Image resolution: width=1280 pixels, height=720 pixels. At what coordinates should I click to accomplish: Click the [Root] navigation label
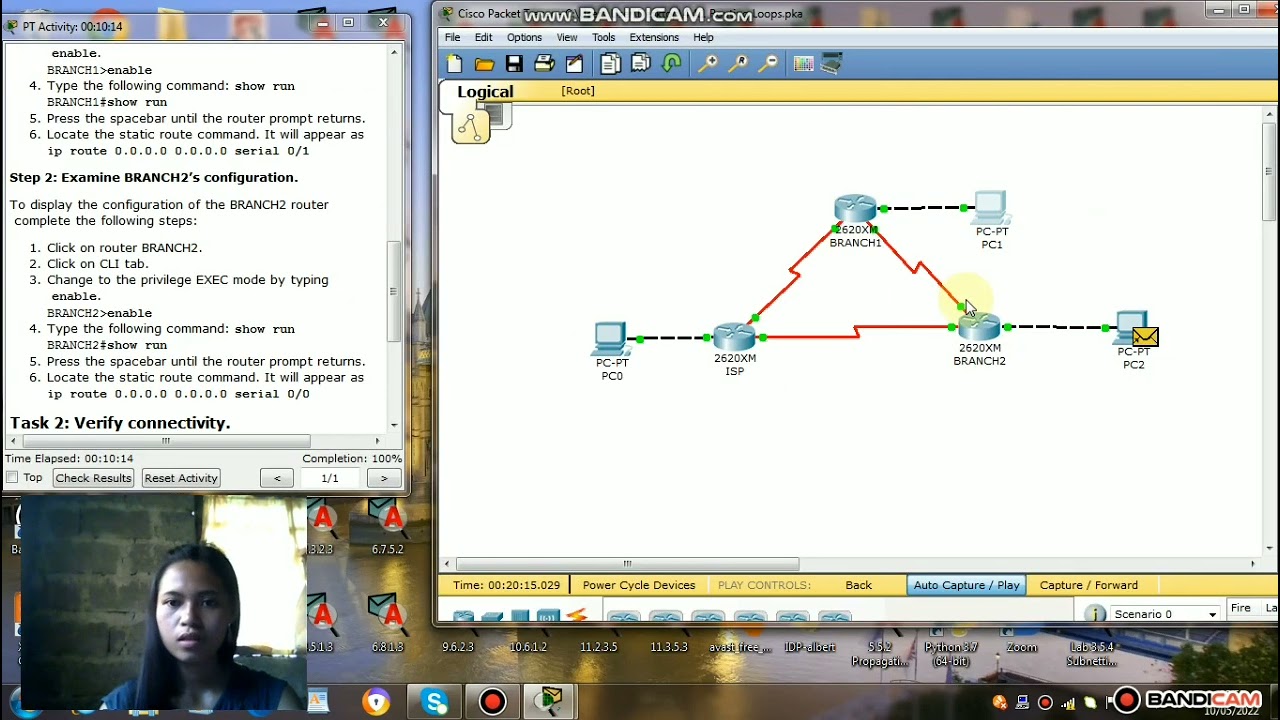pos(578,91)
